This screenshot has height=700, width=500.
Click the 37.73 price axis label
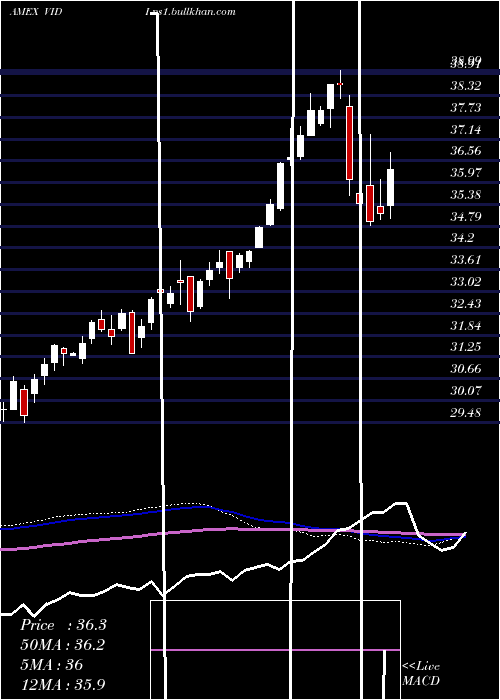[x=466, y=108]
